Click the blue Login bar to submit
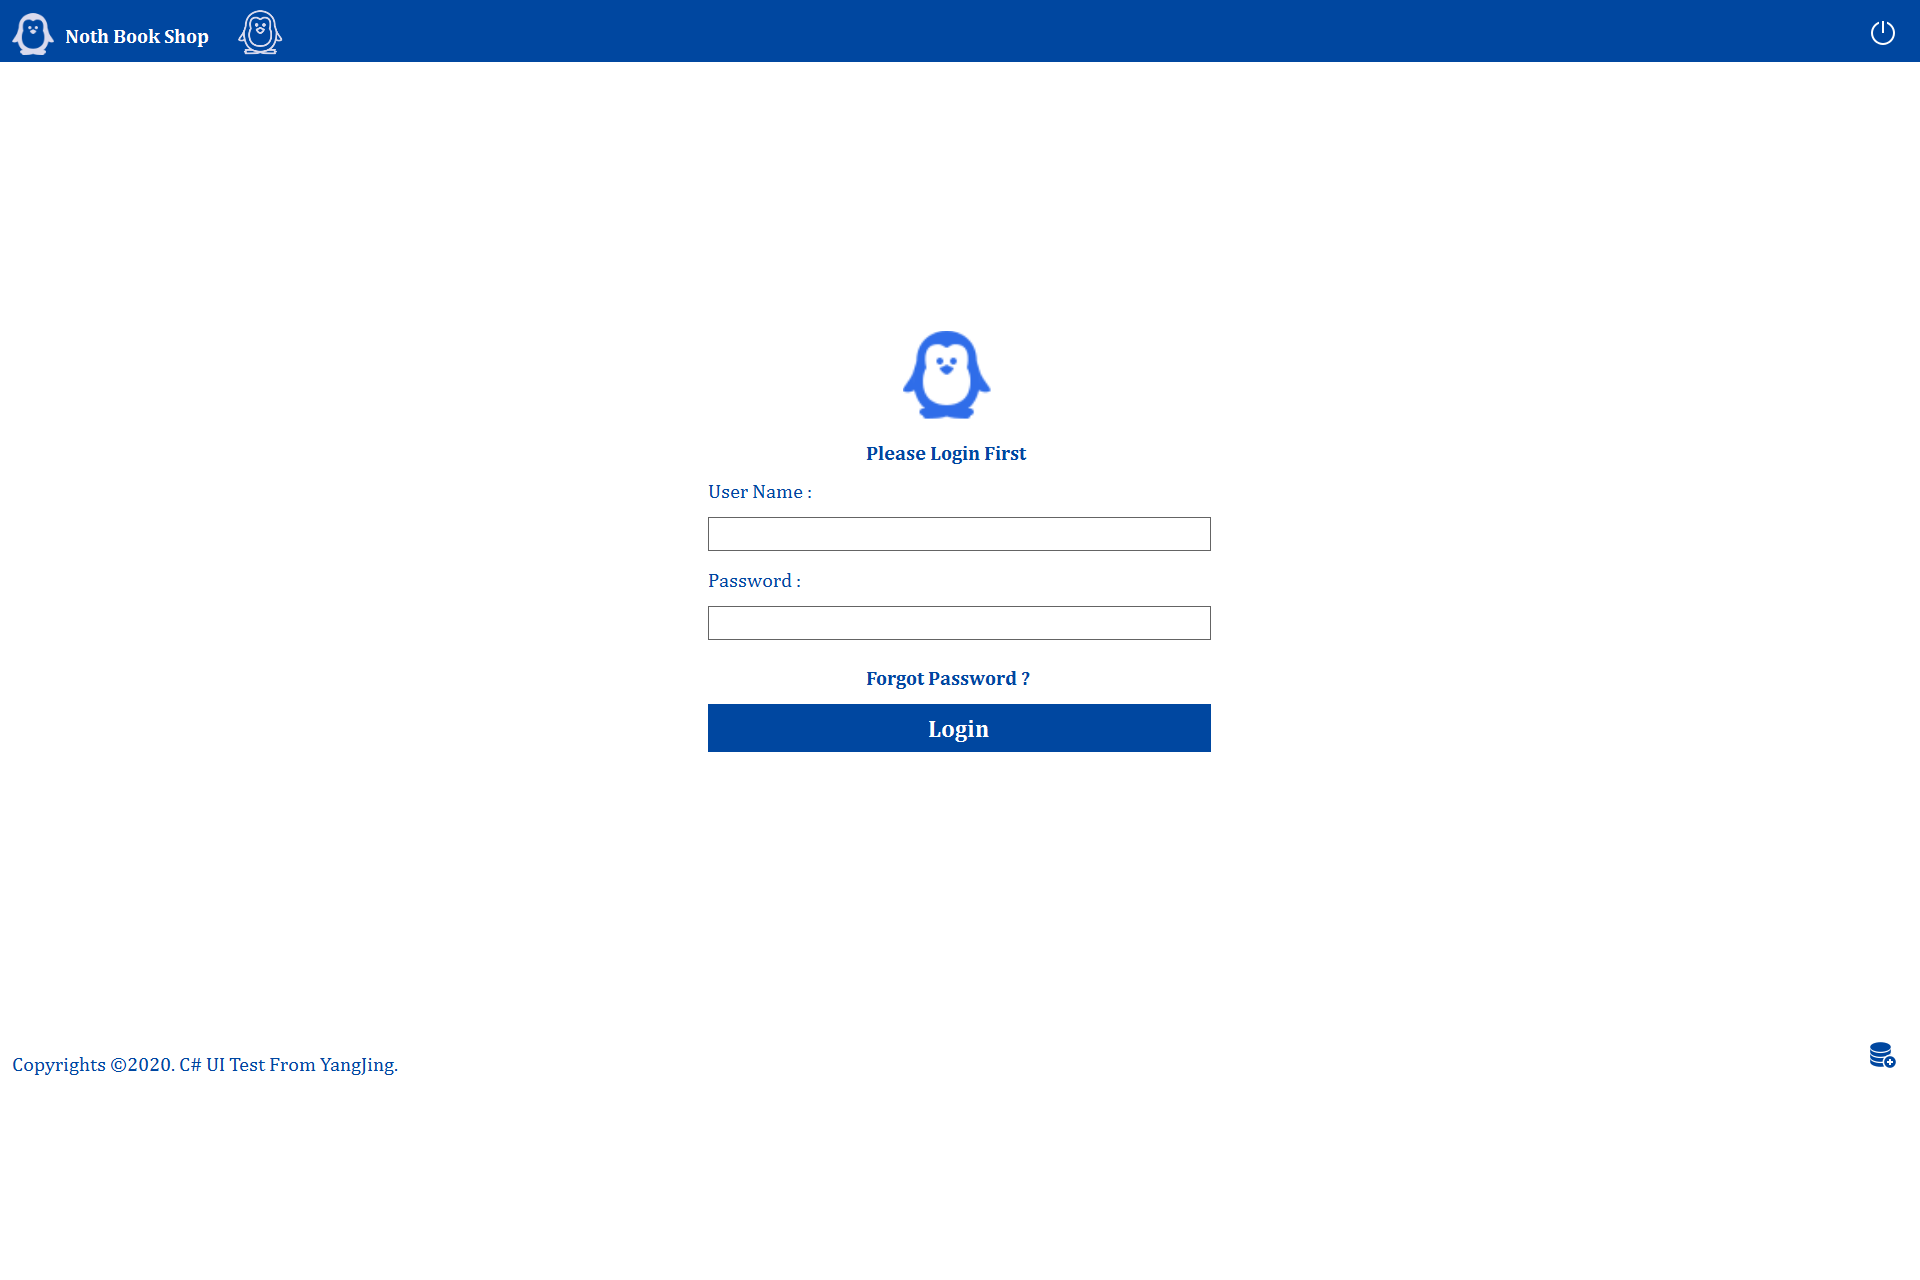This screenshot has height=1280, width=1920. tap(958, 728)
